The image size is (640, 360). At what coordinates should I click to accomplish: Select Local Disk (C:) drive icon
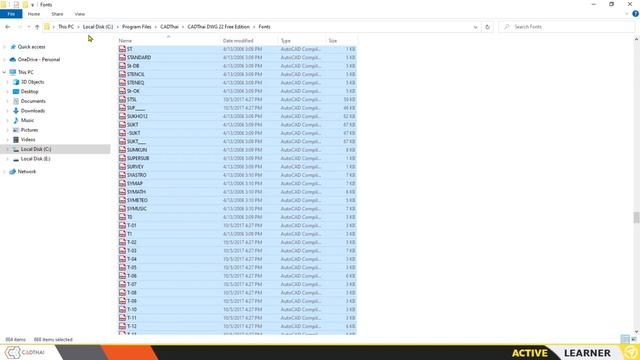(x=16, y=149)
